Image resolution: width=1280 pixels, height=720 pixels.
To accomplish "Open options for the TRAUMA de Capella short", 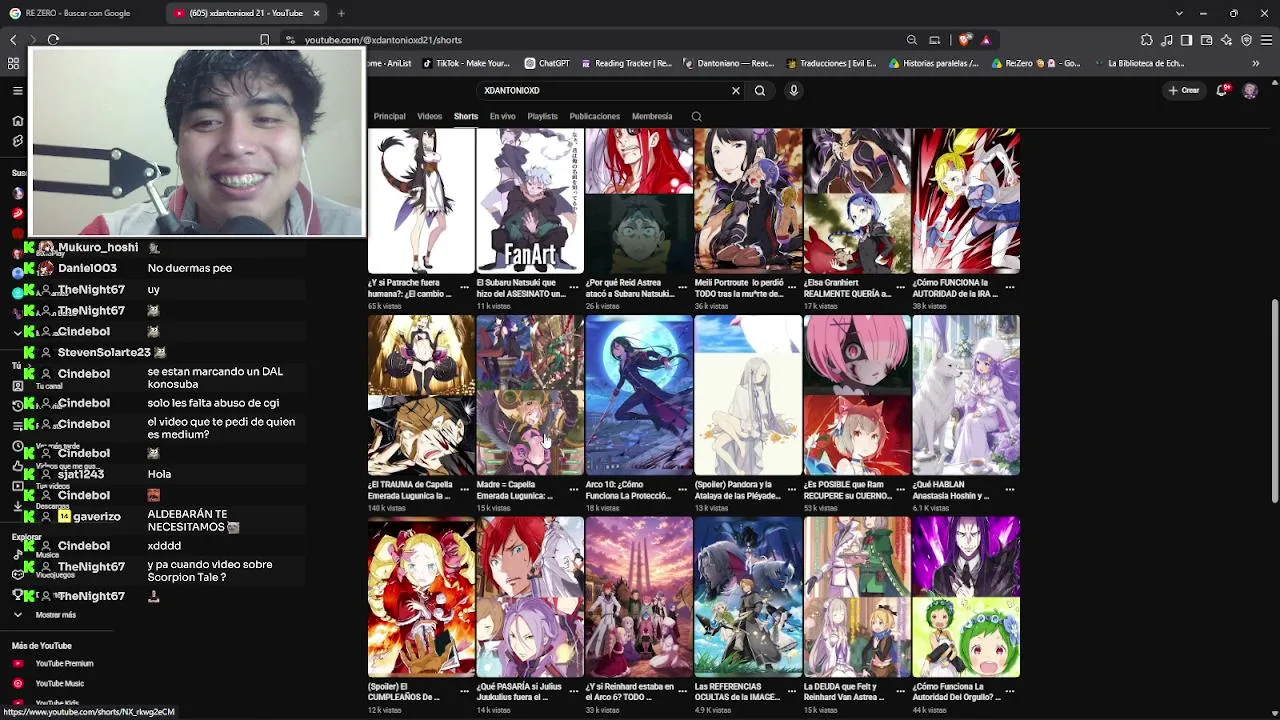I will 464,490.
